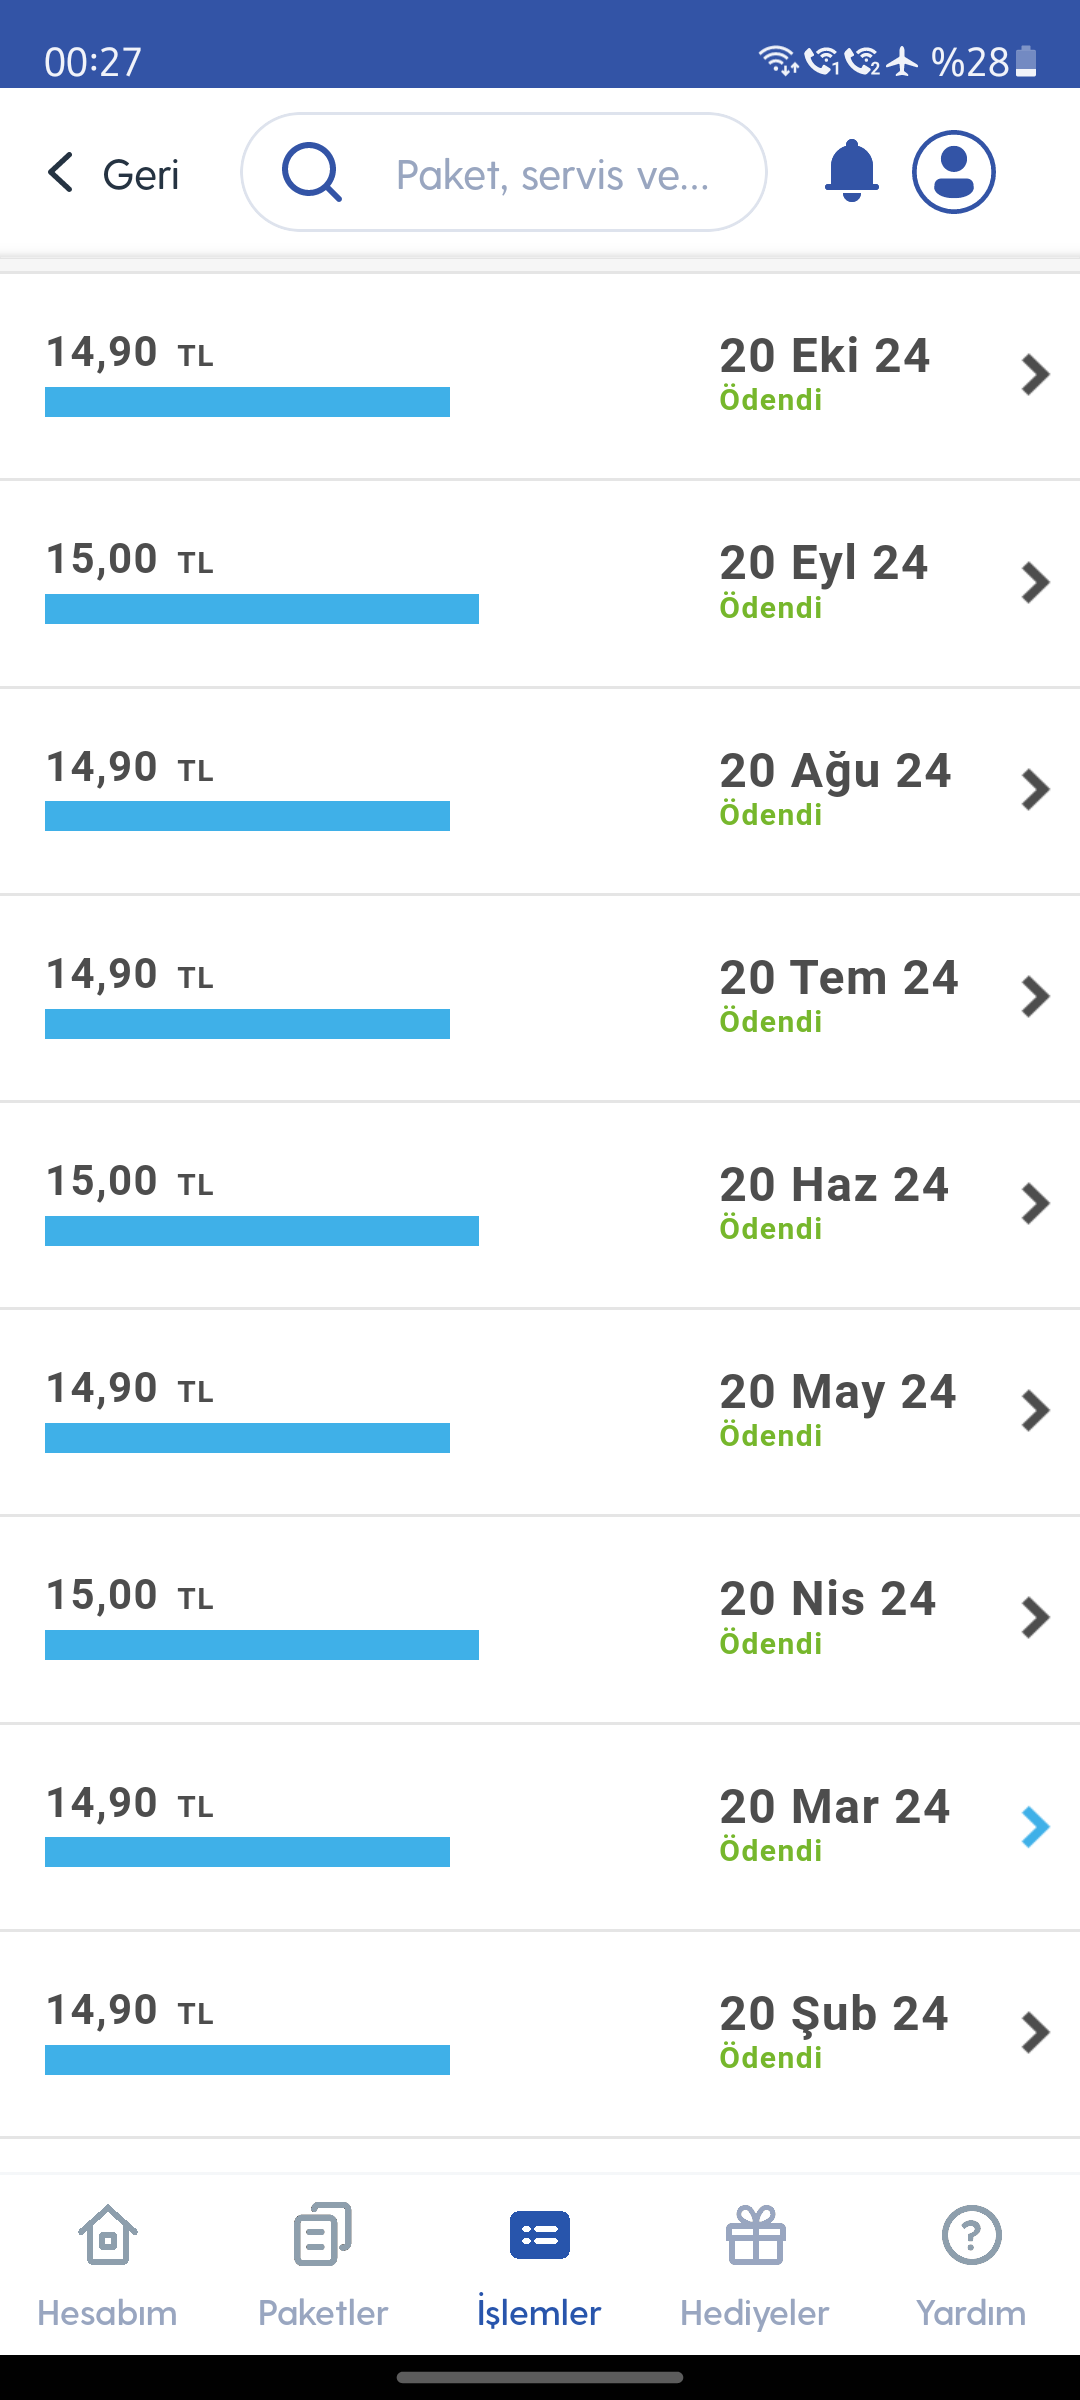
Task: Open the Hediyeler gift icon
Action: point(756,2234)
